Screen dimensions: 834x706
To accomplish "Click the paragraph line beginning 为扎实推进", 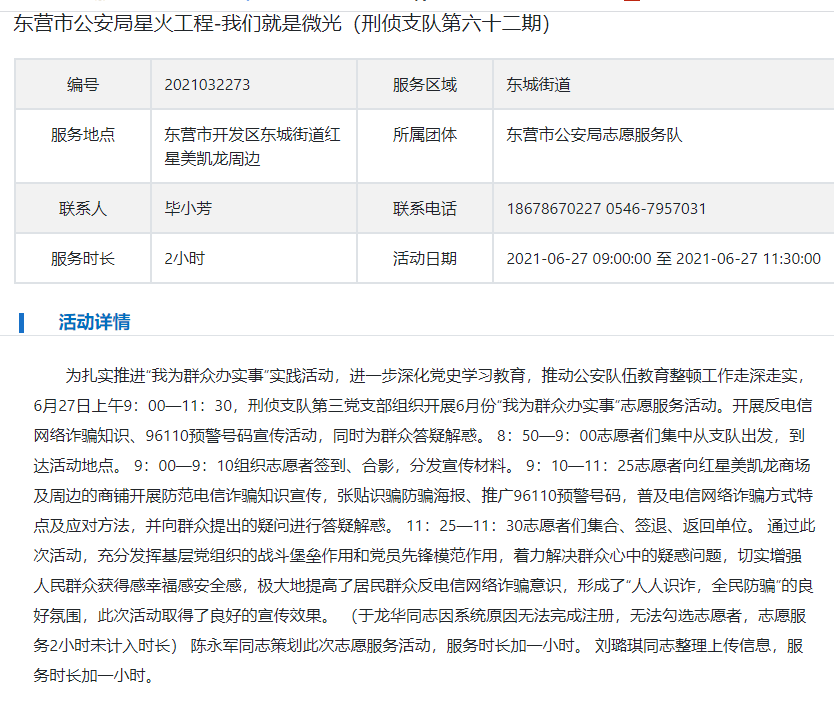I will [x=435, y=376].
